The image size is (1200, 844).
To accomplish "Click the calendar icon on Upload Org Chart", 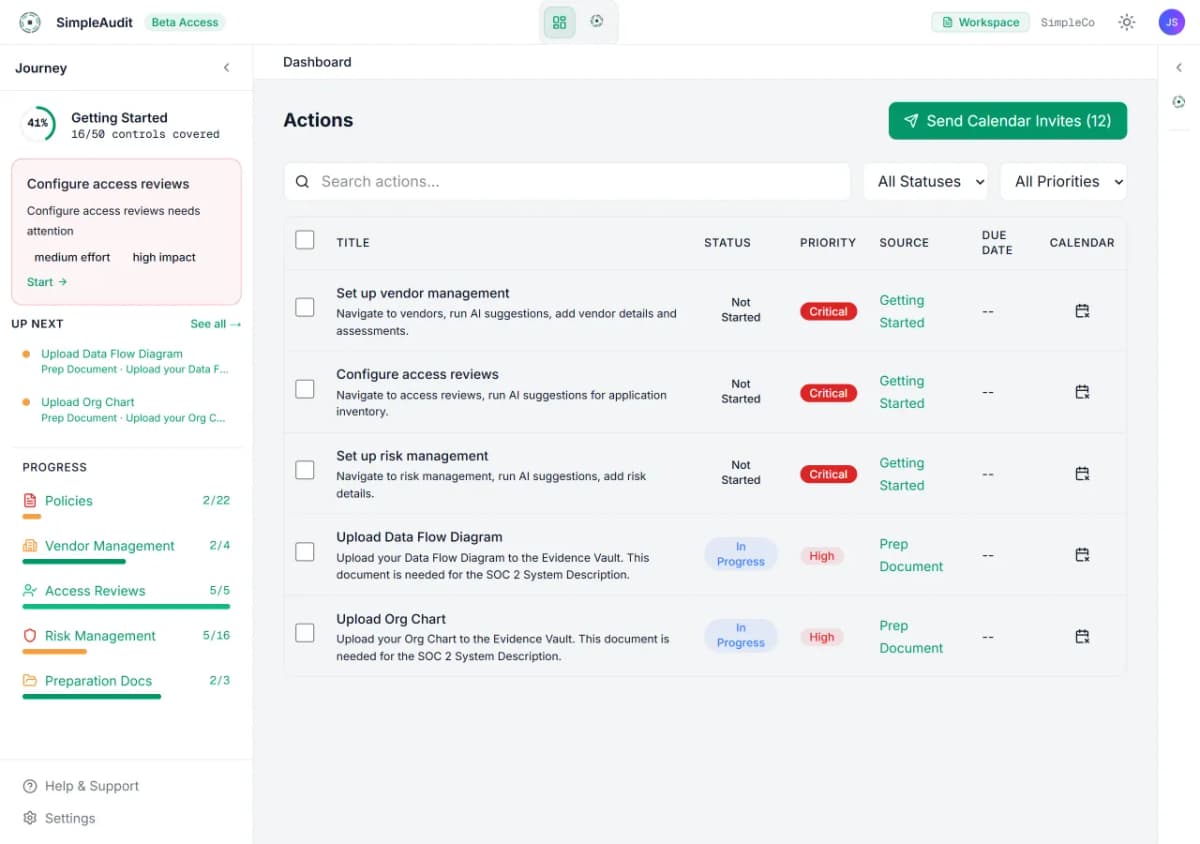I will pos(1082,637).
